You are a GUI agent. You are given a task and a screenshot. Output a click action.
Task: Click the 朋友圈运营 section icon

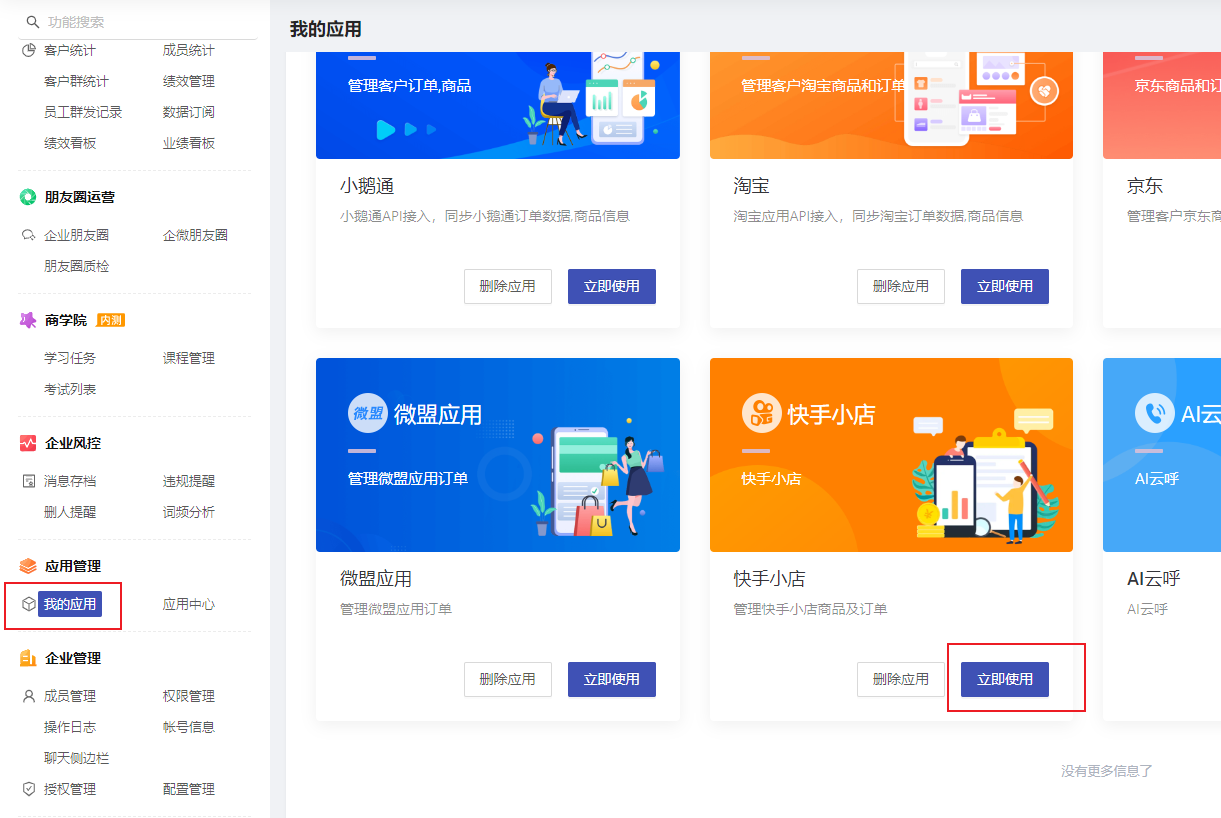tap(28, 197)
